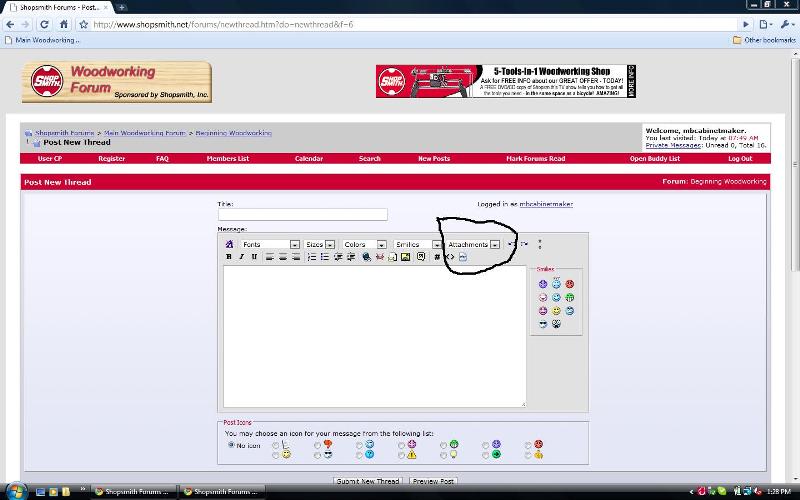This screenshot has width=800, height=500.
Task: Open the Colors dropdown menu
Action: [364, 244]
